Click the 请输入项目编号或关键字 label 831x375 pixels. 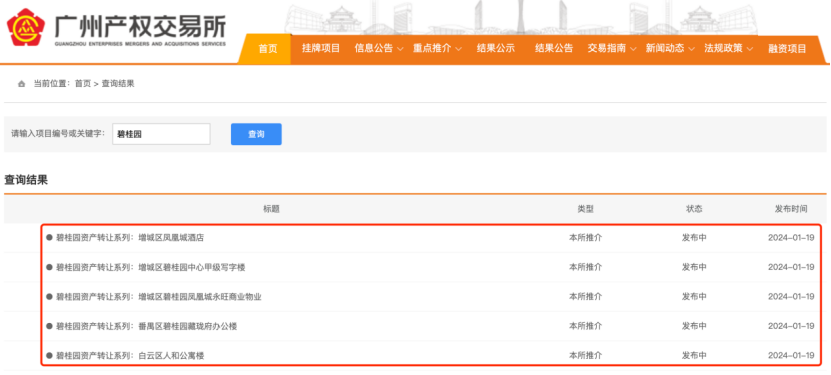click(x=58, y=134)
